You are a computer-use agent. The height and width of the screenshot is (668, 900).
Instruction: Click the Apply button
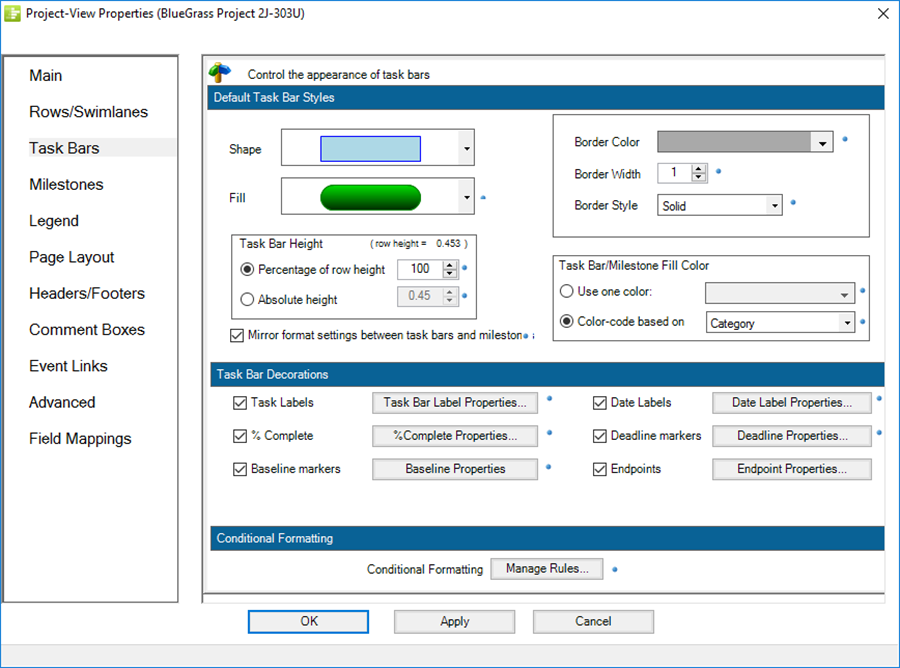point(454,621)
